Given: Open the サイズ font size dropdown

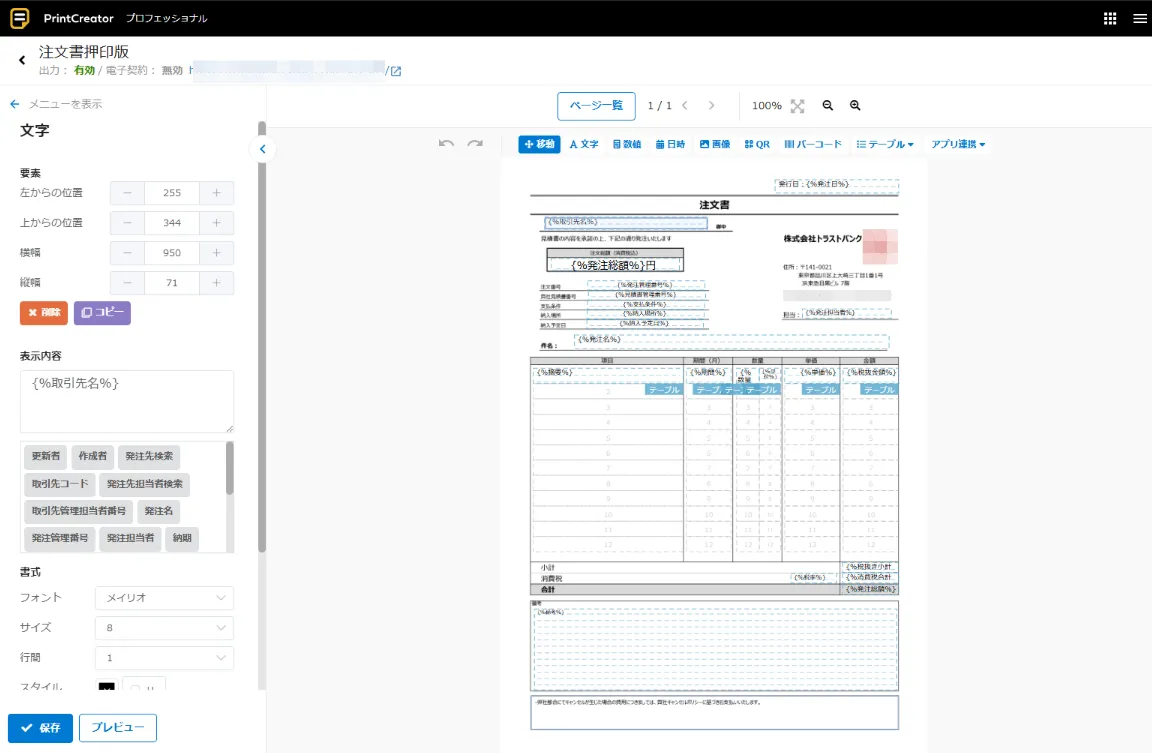Looking at the screenshot, I should [164, 628].
